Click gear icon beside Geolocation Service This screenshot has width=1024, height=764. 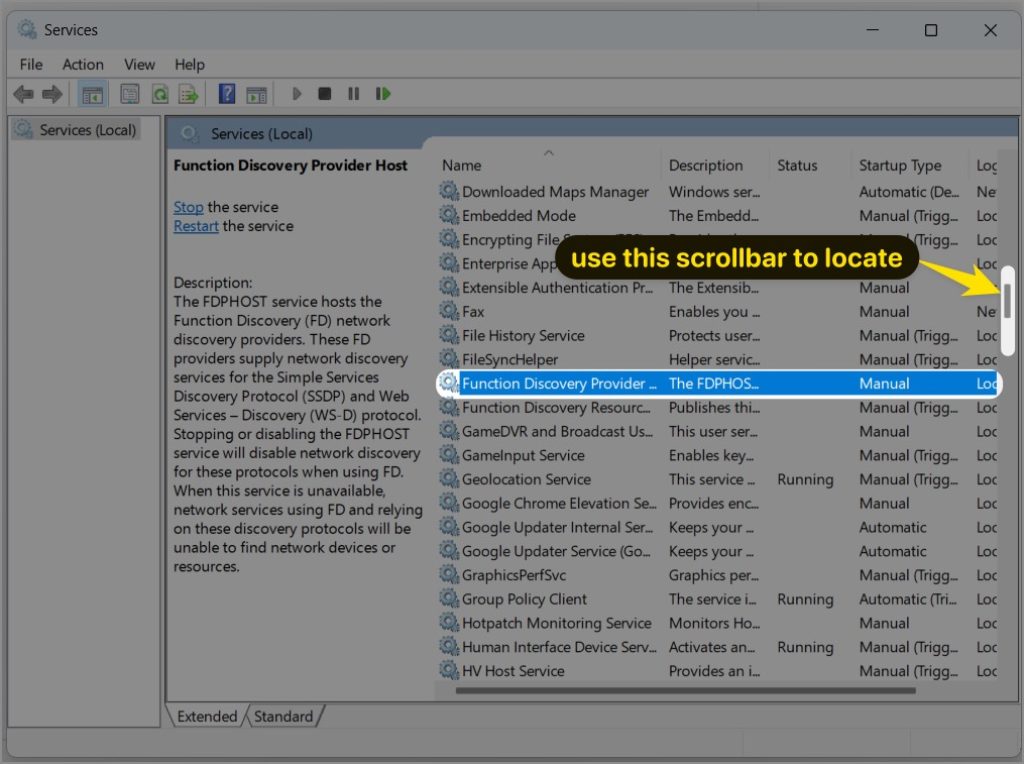pyautogui.click(x=449, y=478)
